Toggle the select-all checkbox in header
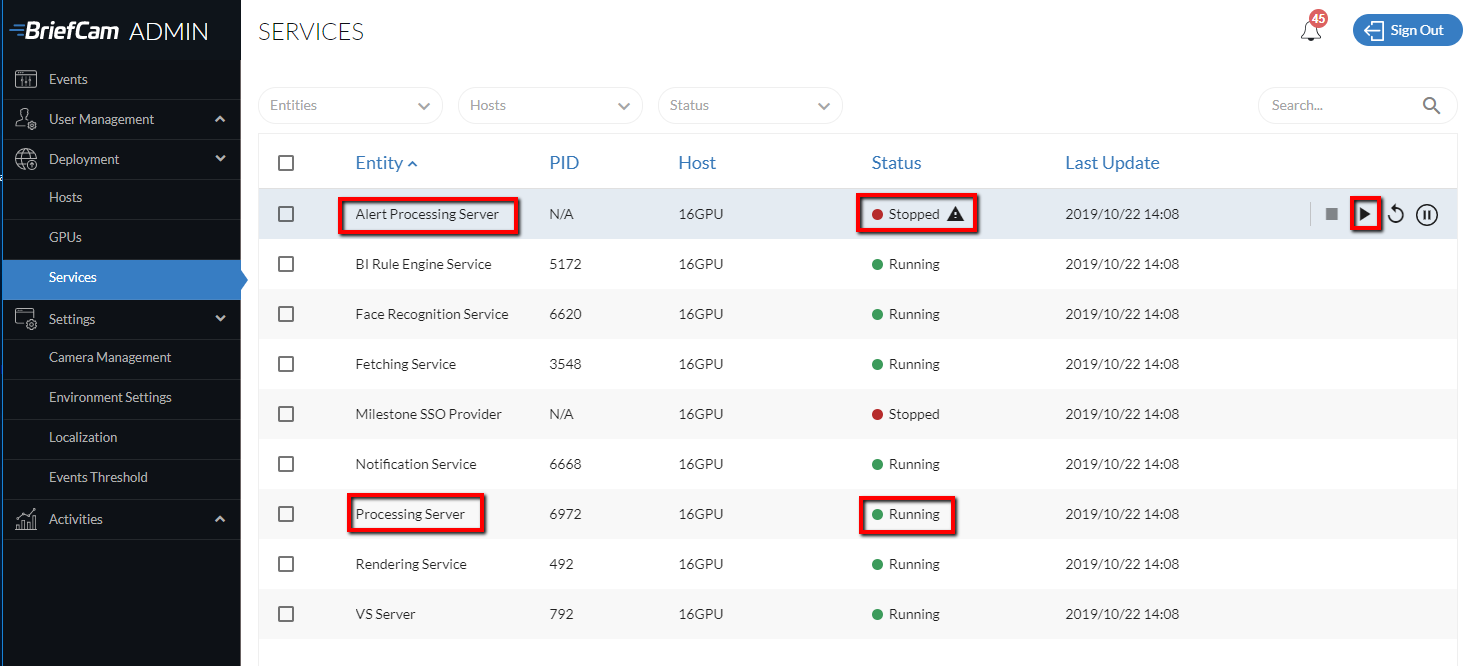The height and width of the screenshot is (666, 1471). point(286,163)
